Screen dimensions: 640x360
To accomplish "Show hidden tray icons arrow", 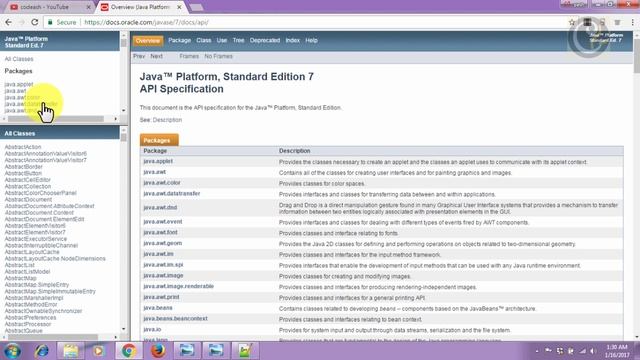I will pyautogui.click(x=537, y=351).
